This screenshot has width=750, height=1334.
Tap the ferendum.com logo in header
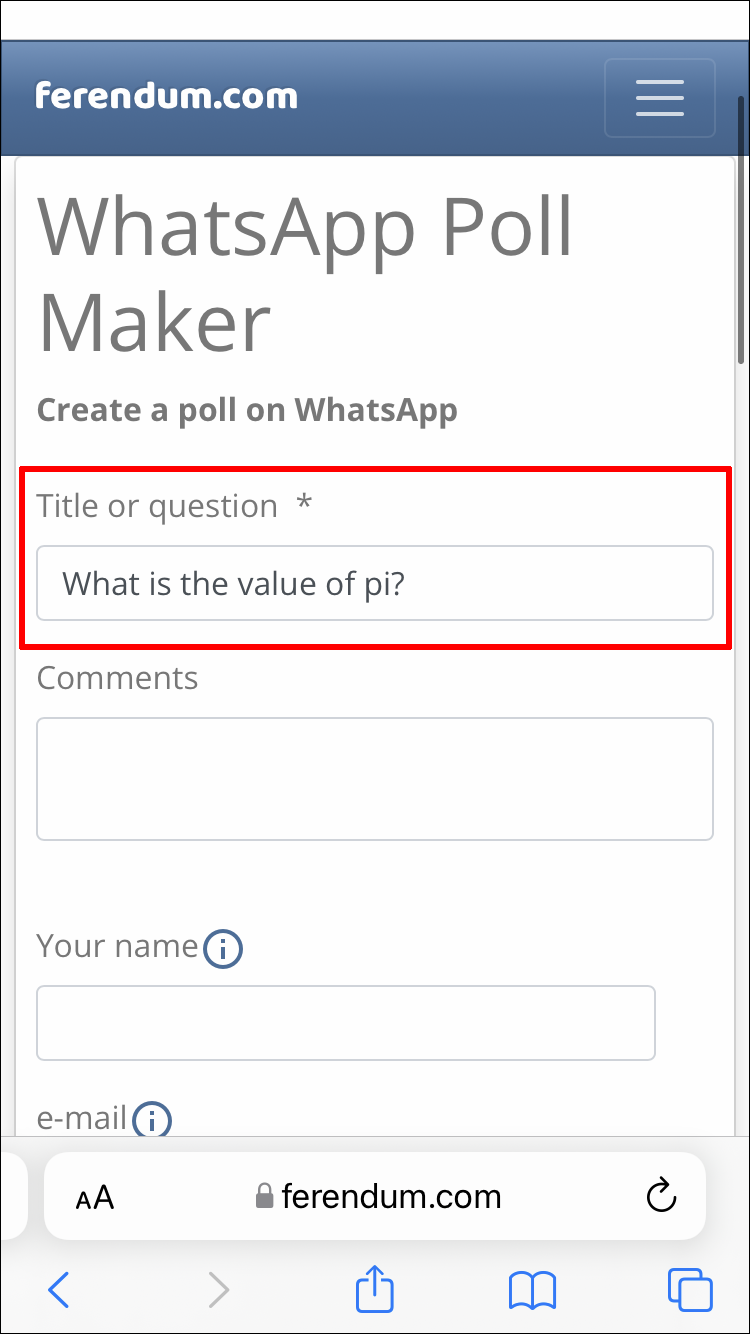[x=166, y=96]
